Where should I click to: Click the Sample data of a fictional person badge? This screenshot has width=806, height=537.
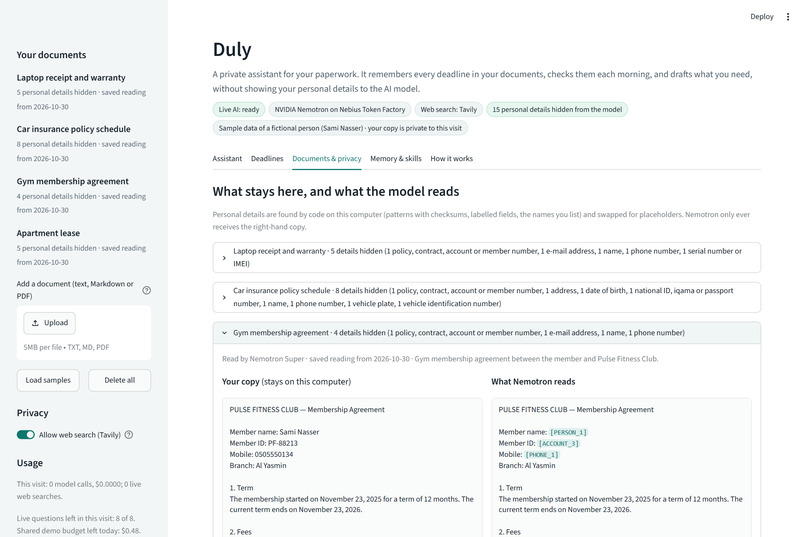click(340, 128)
